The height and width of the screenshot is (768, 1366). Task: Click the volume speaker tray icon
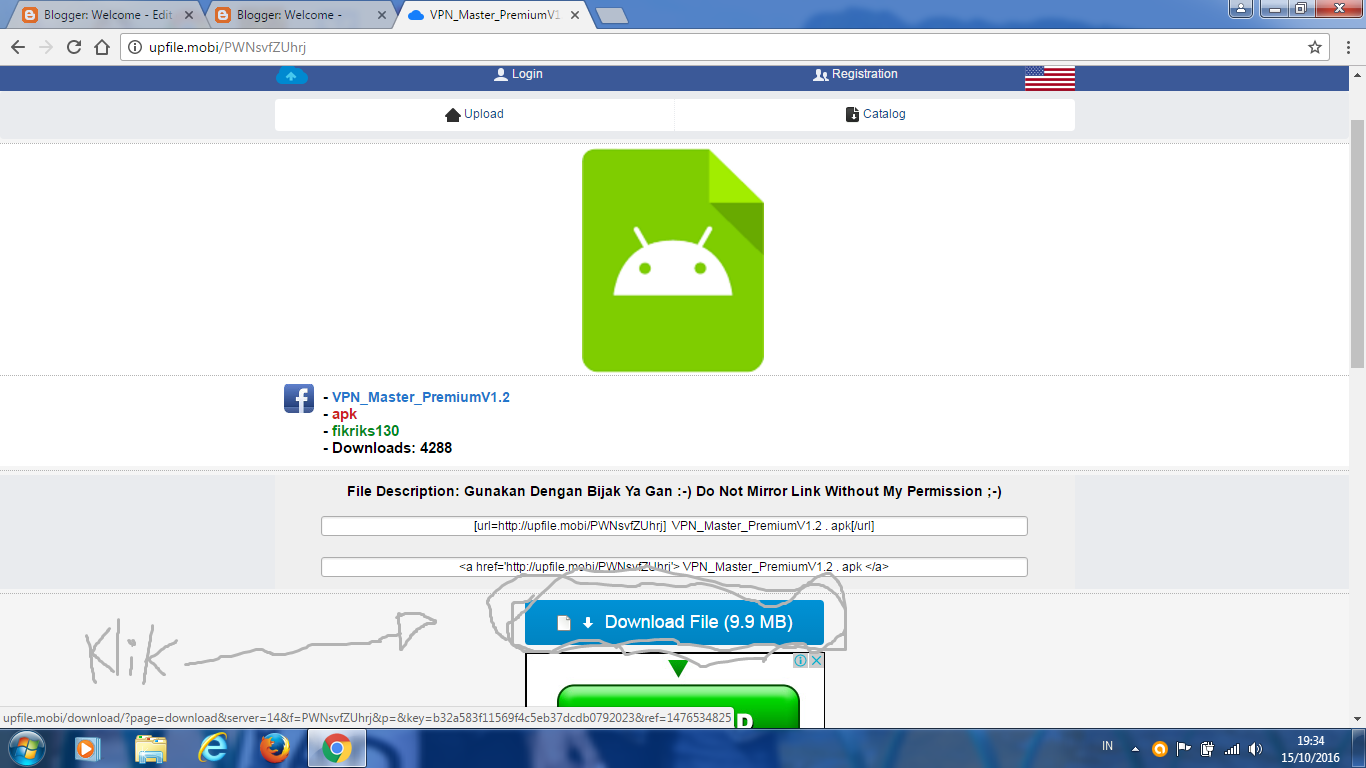(x=1256, y=748)
